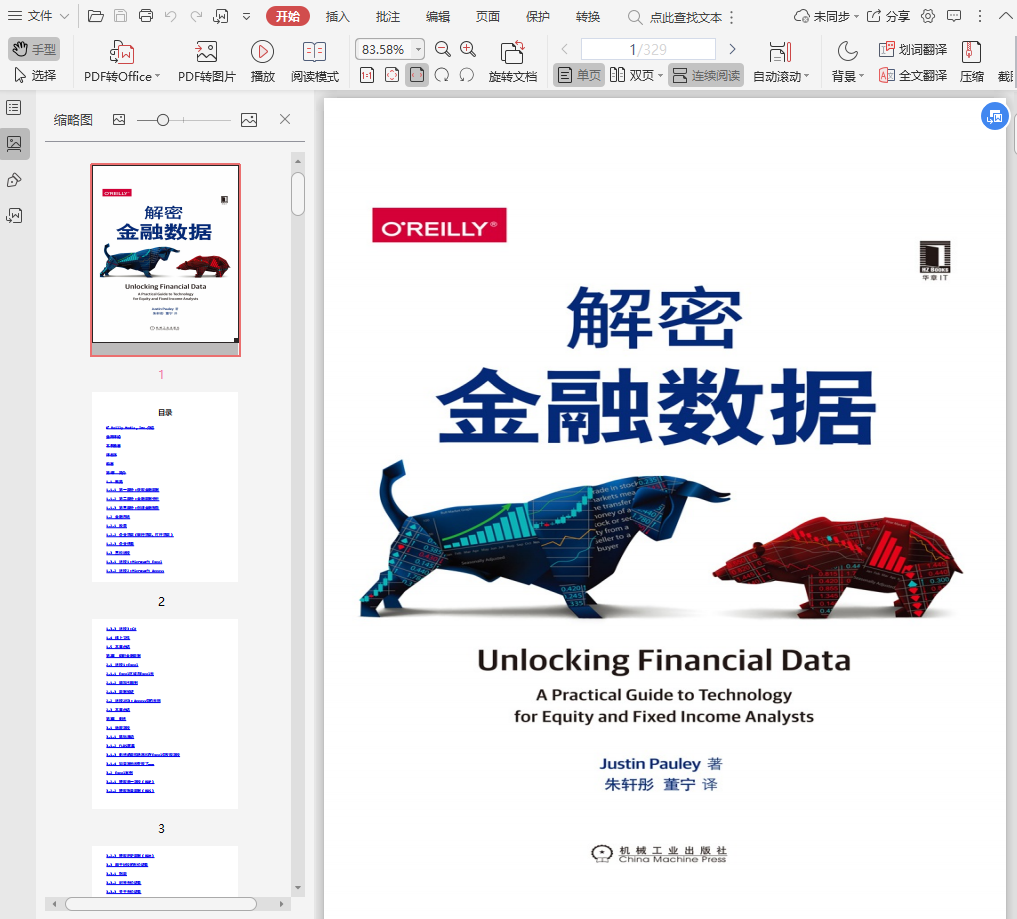
Task: Click the fit page icon
Action: click(x=392, y=75)
